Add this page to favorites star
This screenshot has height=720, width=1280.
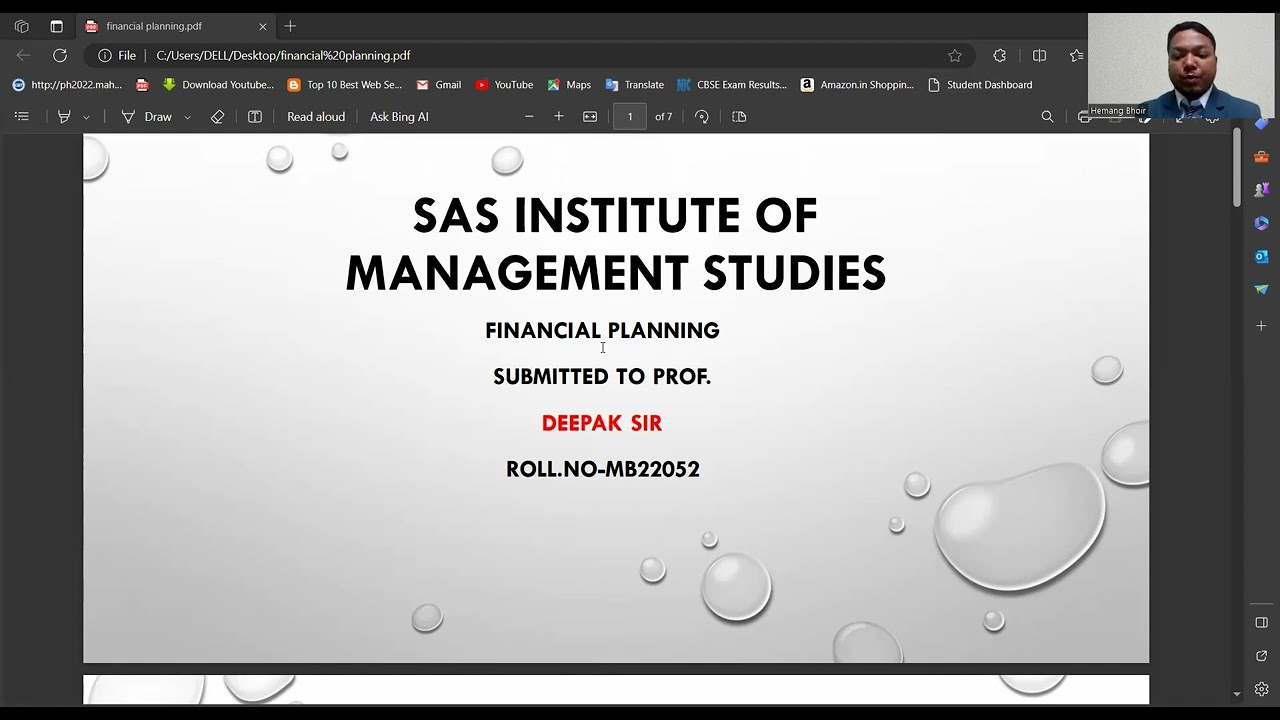click(955, 56)
